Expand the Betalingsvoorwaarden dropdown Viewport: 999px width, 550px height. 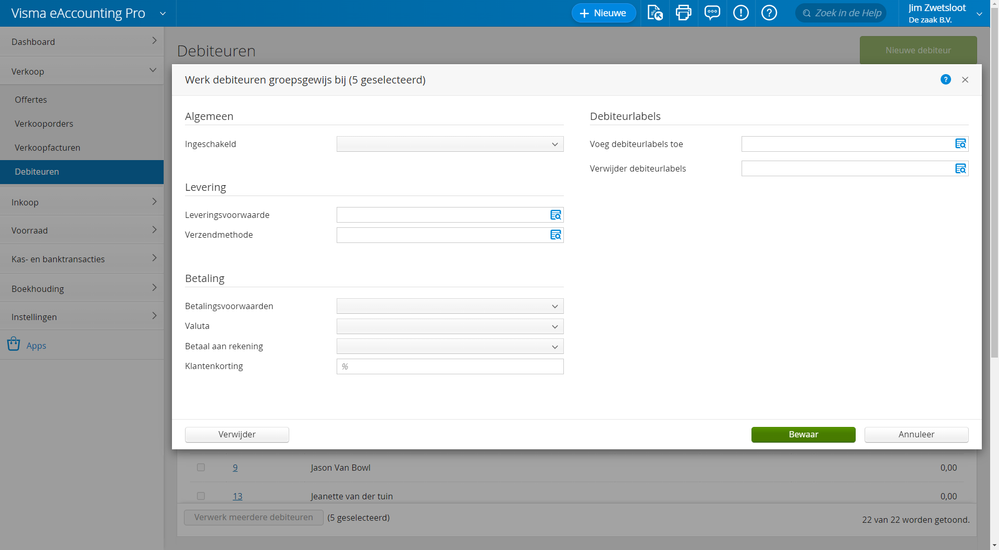[450, 306]
